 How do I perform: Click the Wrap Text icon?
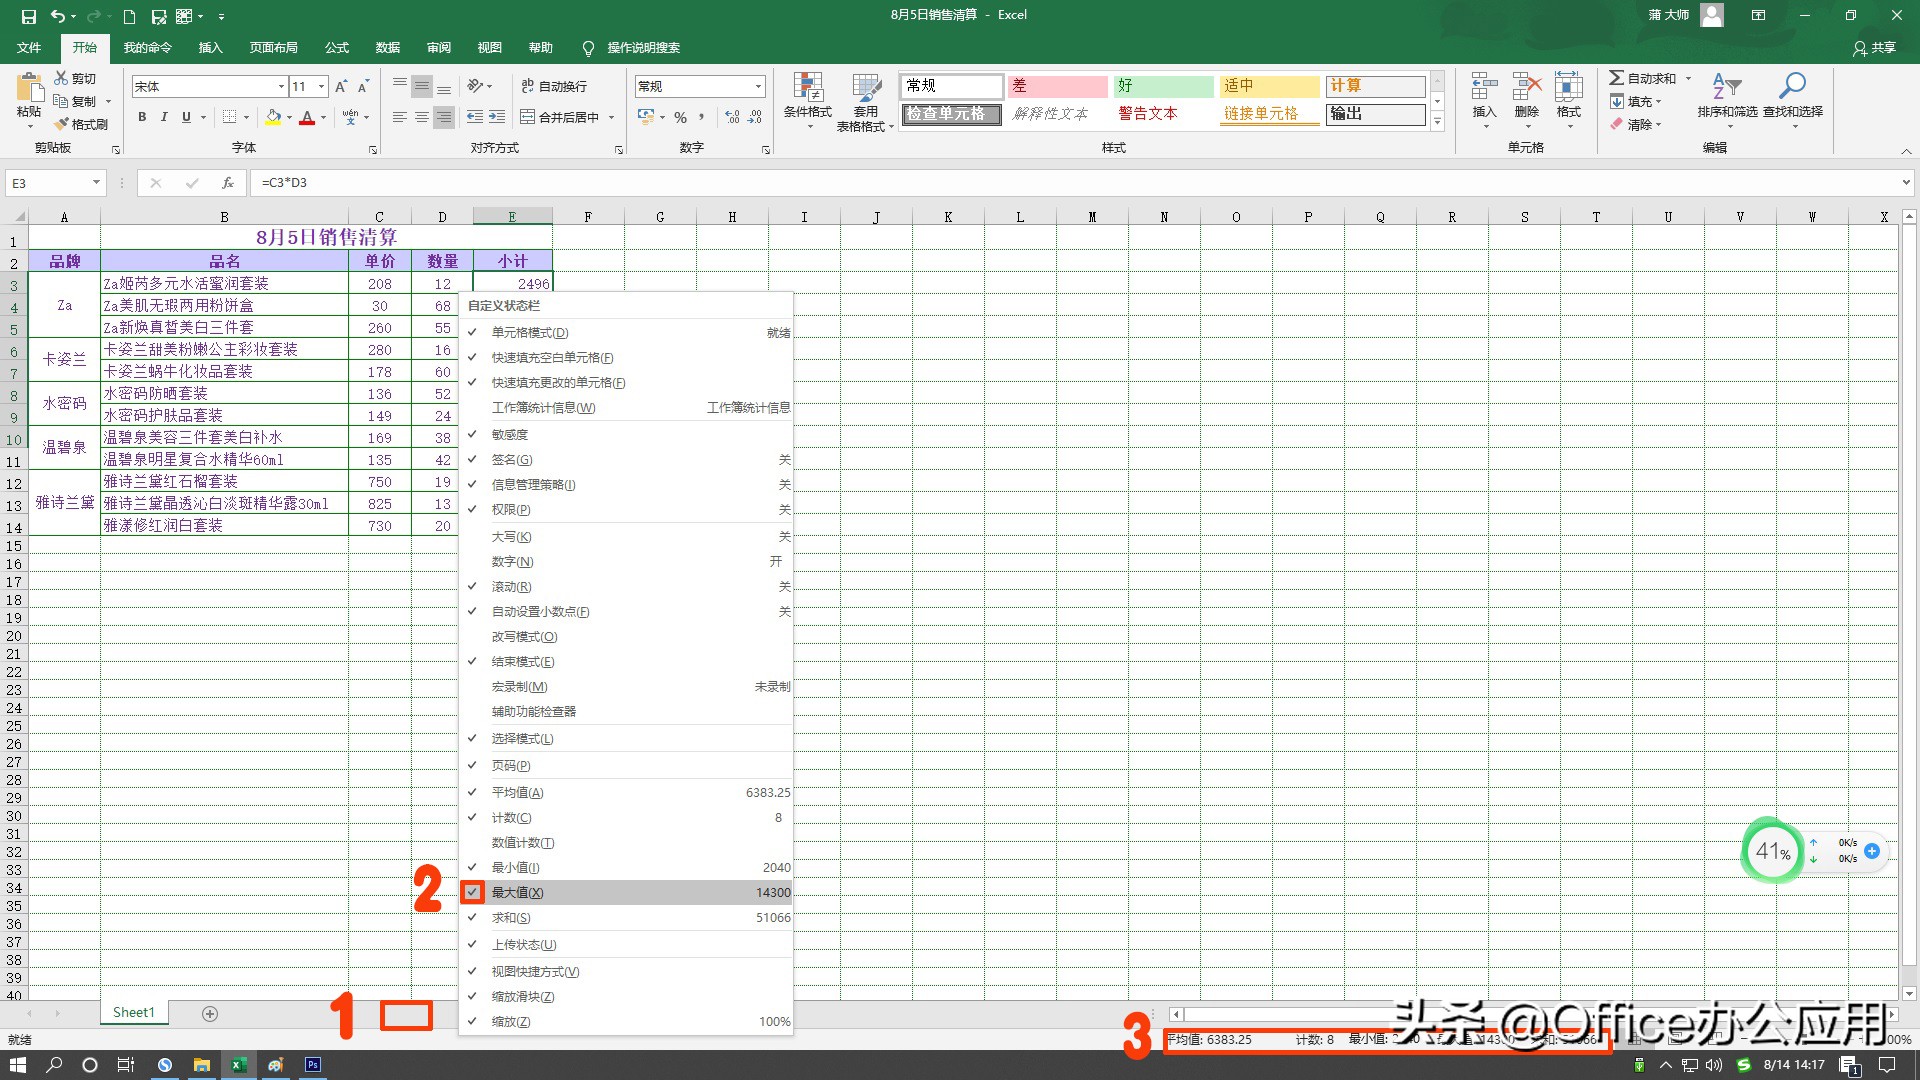tap(528, 86)
